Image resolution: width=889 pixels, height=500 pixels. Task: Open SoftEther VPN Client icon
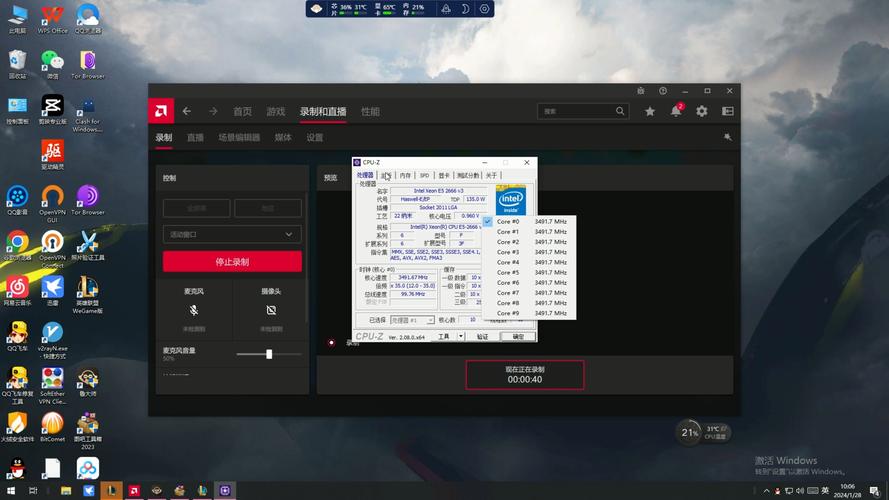52,385
